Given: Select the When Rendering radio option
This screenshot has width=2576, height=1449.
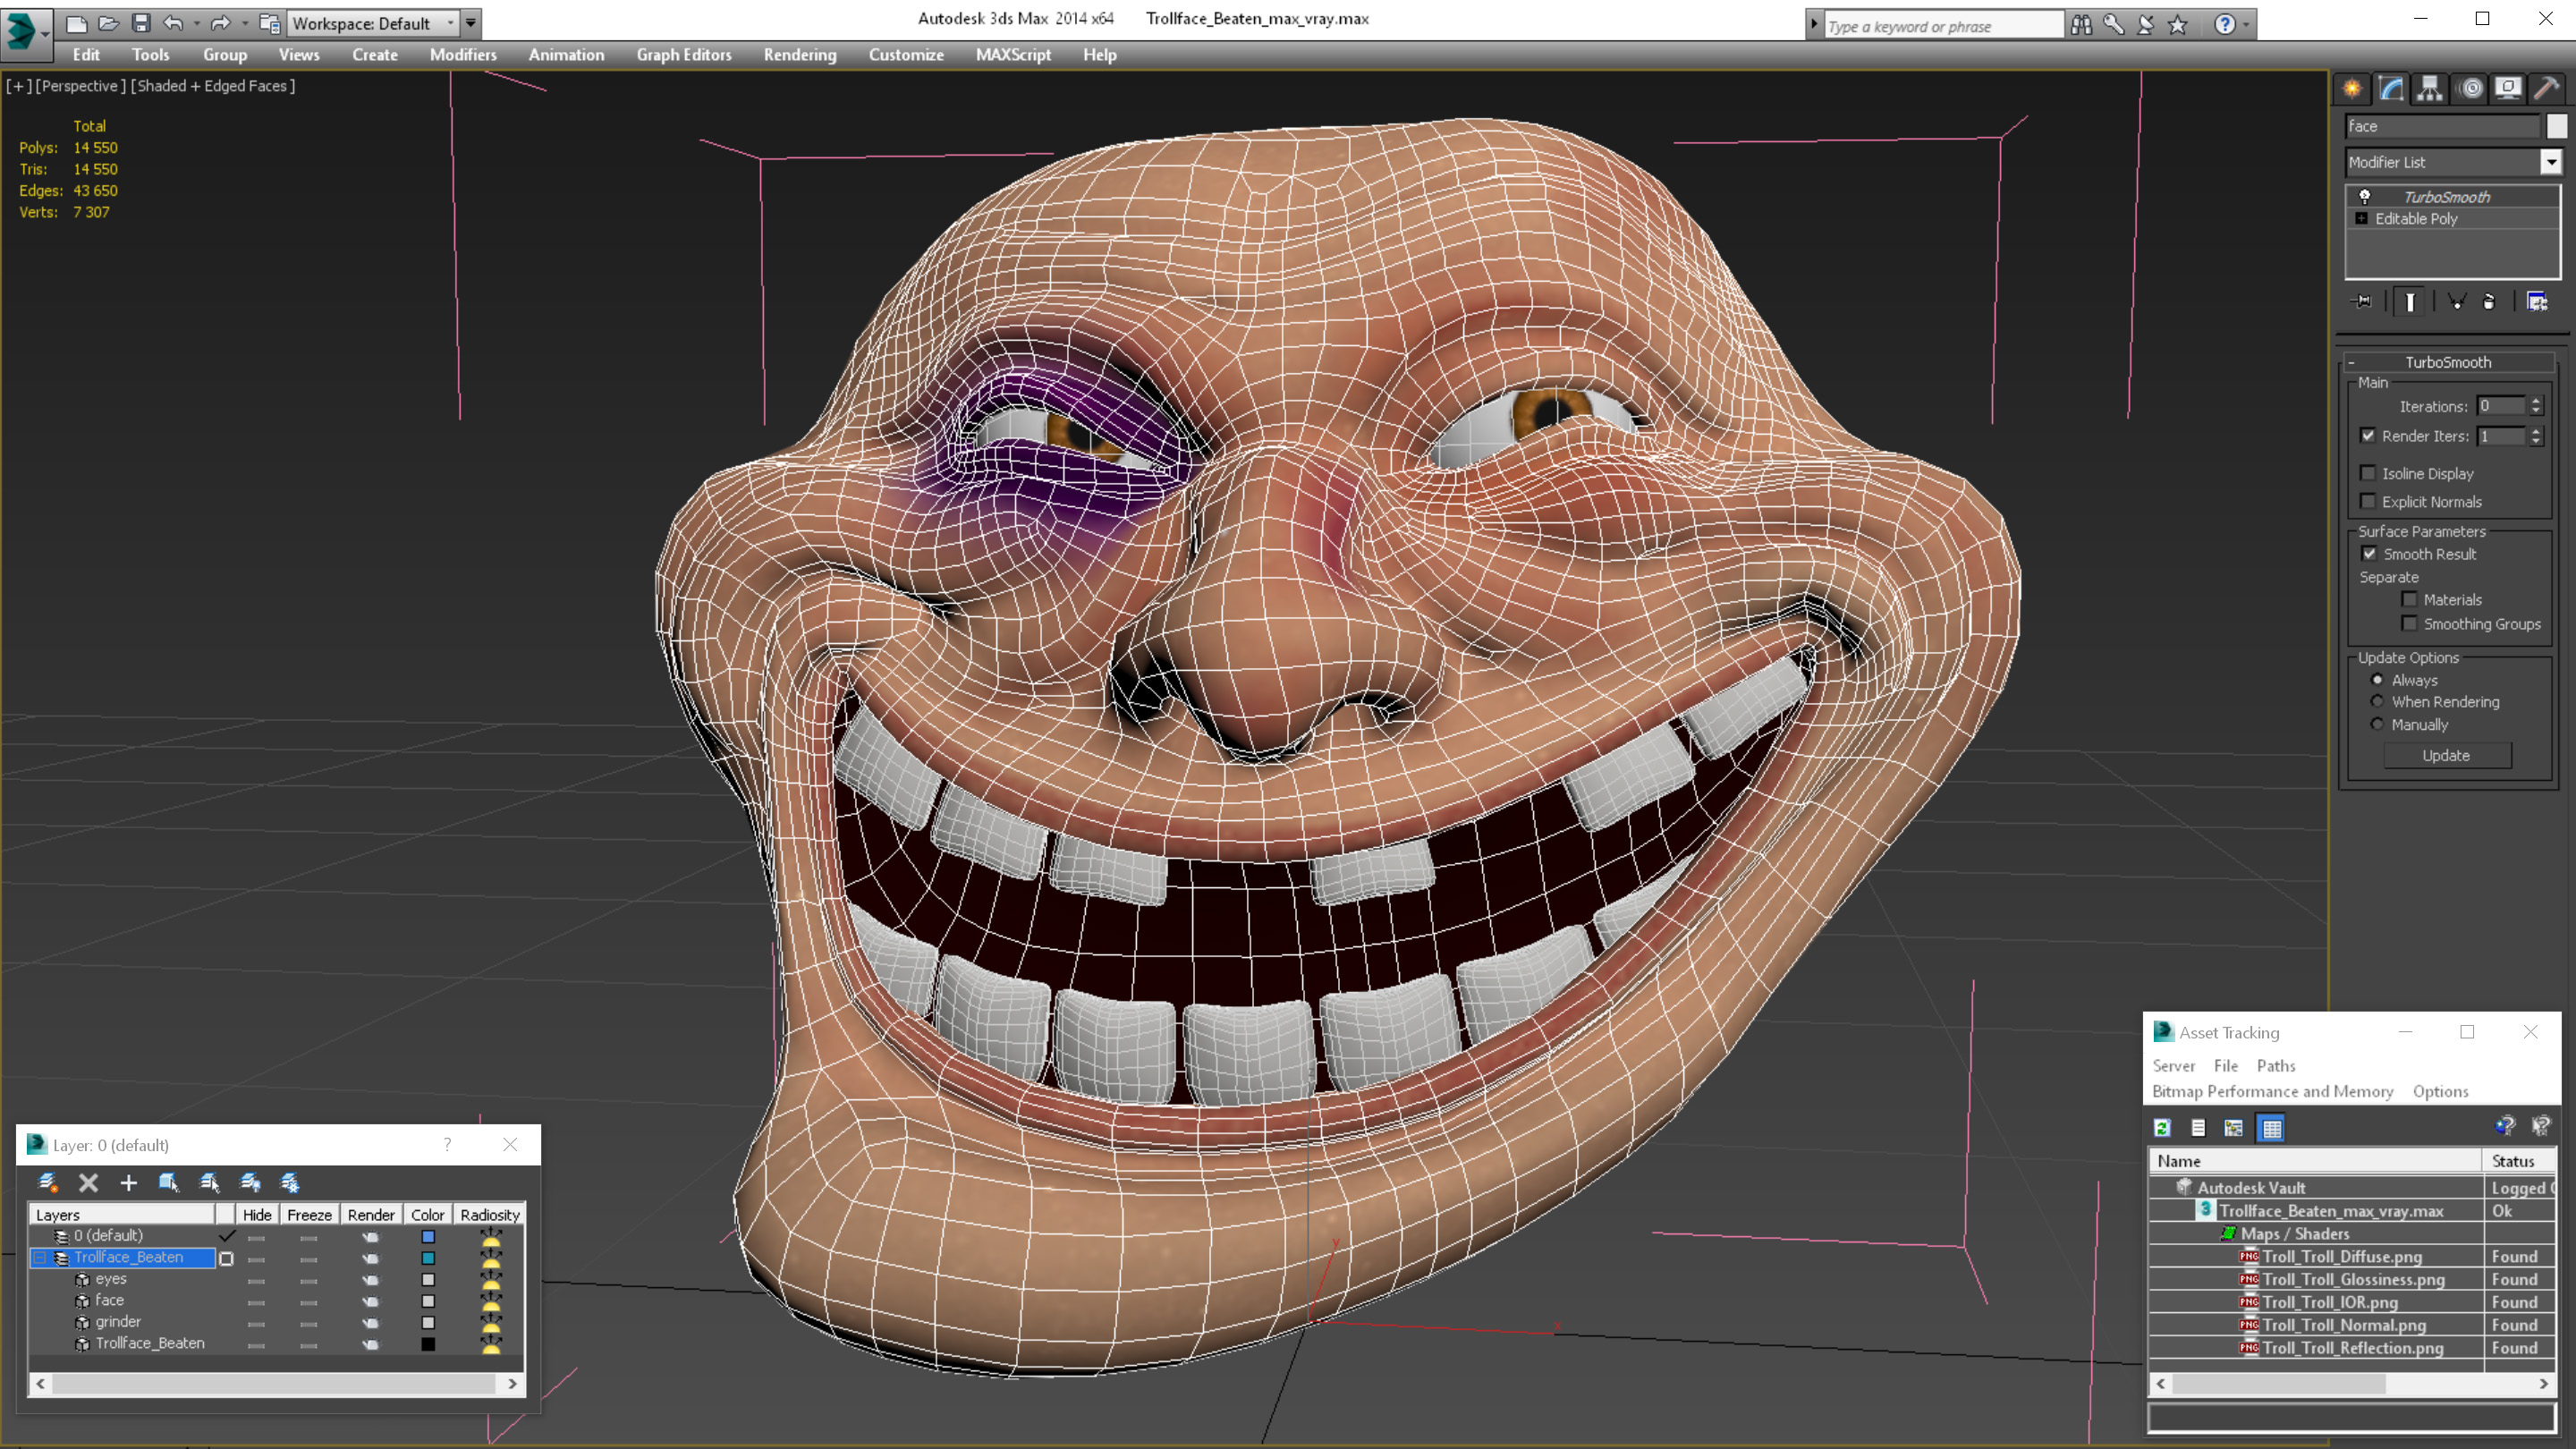Looking at the screenshot, I should click(2377, 702).
